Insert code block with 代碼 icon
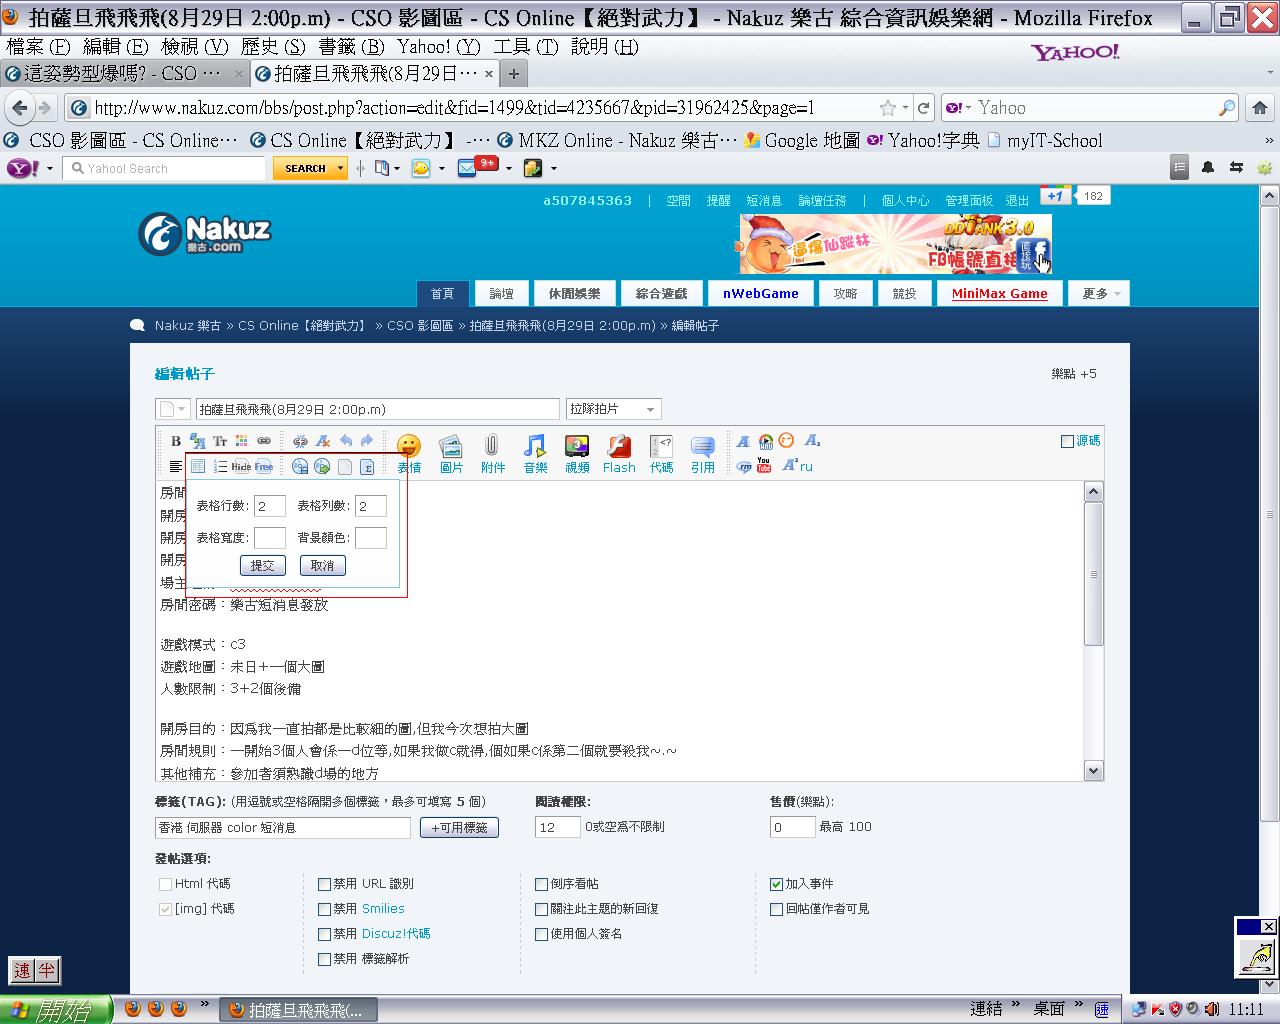1280x1024 pixels. click(x=661, y=452)
